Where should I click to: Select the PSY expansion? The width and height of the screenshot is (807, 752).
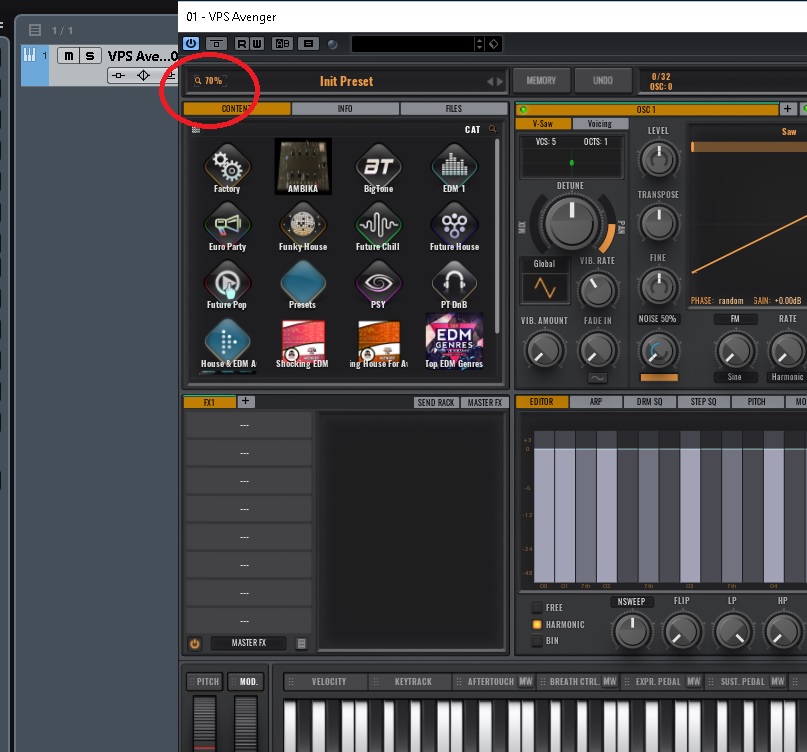tap(378, 284)
